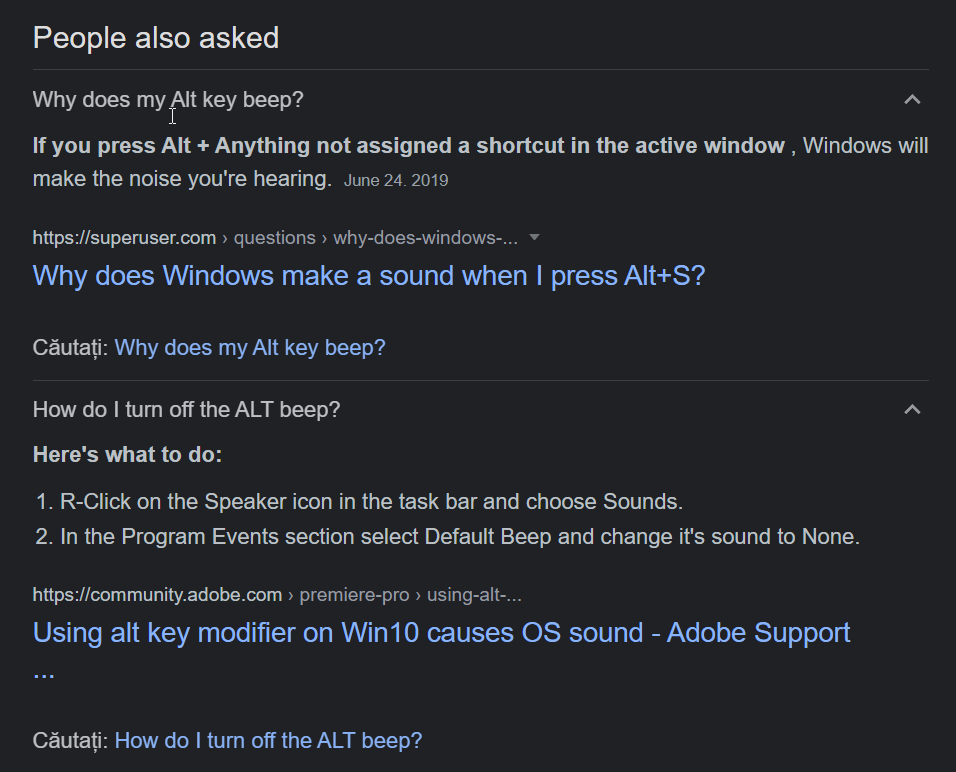Search for "How do I turn off the ALT beep?" via Căutați link
The height and width of the screenshot is (772, 956).
click(x=268, y=740)
